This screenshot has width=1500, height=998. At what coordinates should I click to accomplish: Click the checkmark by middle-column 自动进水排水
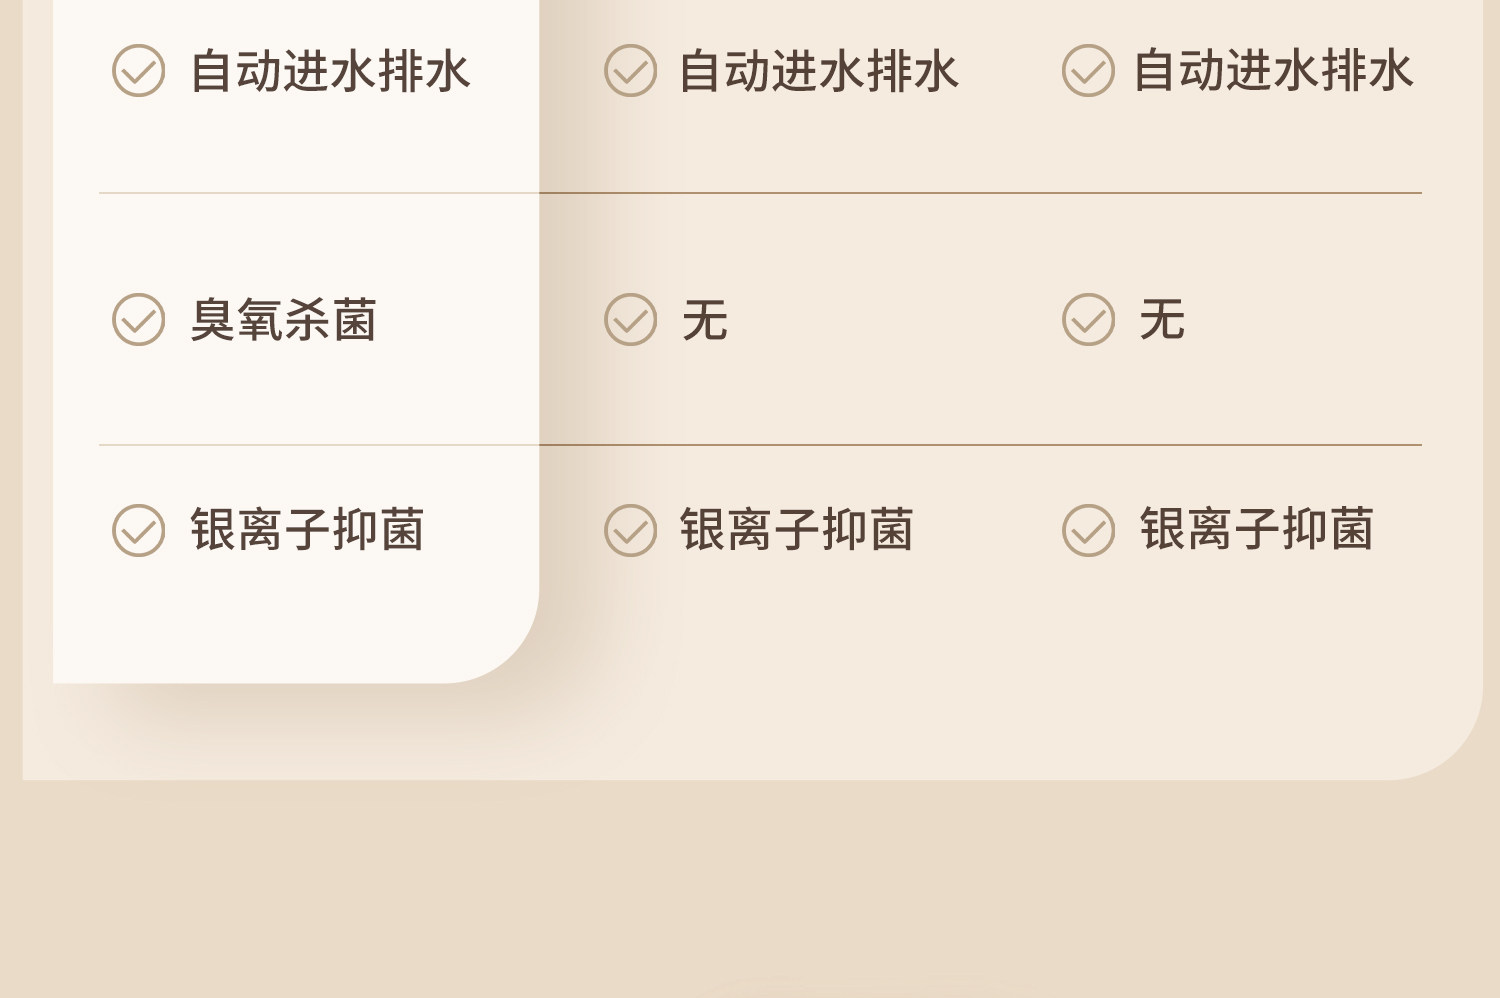click(630, 71)
